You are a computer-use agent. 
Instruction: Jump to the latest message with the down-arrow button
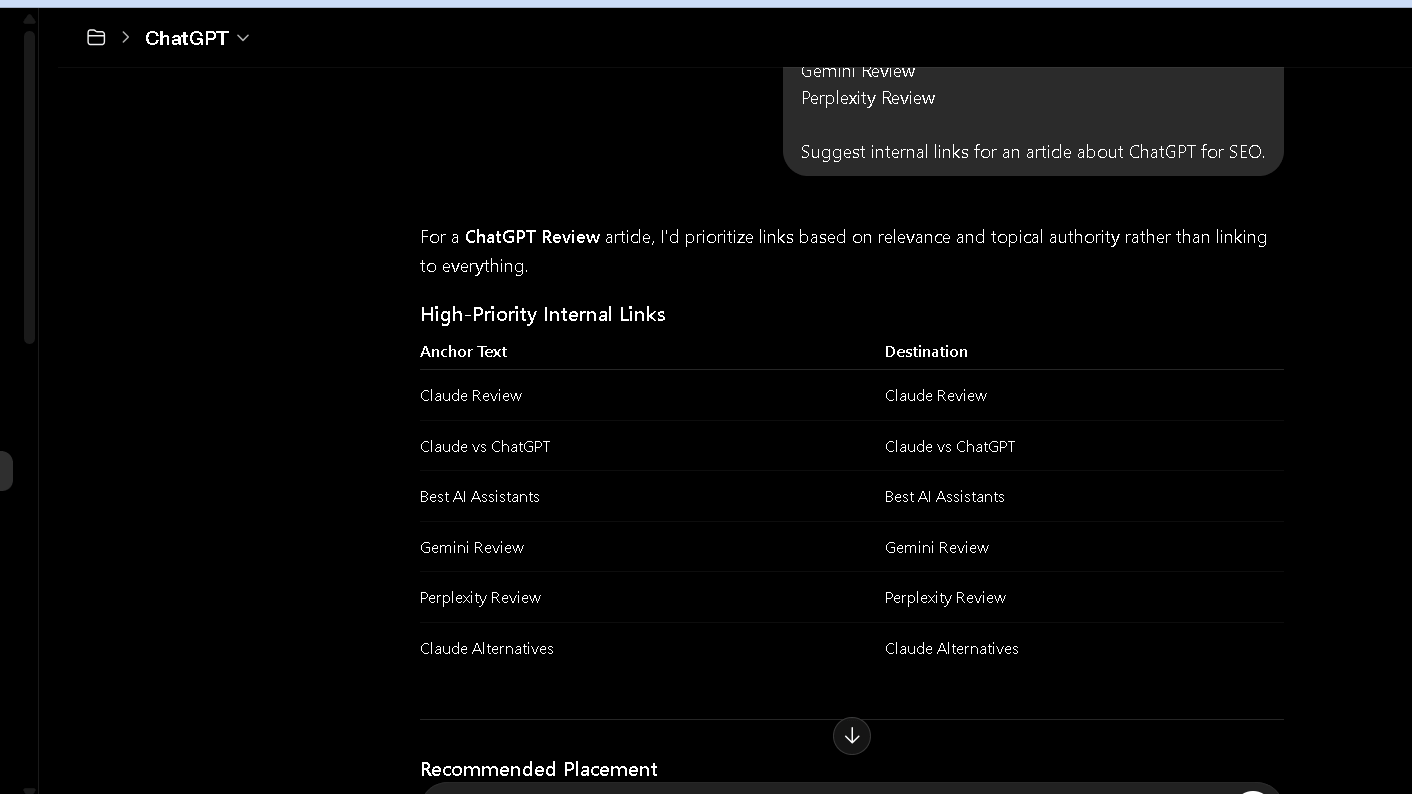point(852,736)
